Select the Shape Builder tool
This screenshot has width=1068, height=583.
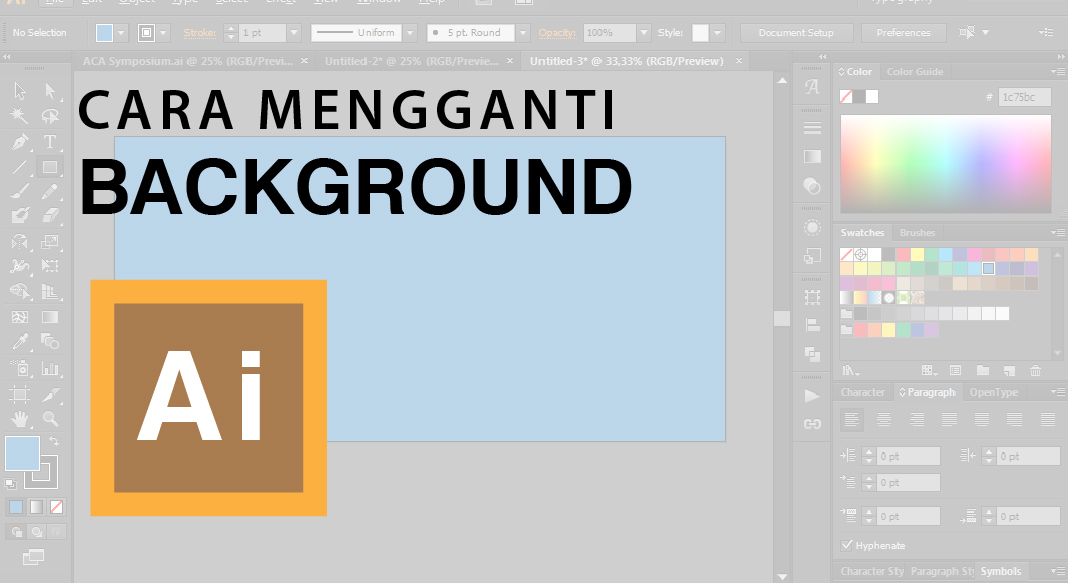coord(20,292)
